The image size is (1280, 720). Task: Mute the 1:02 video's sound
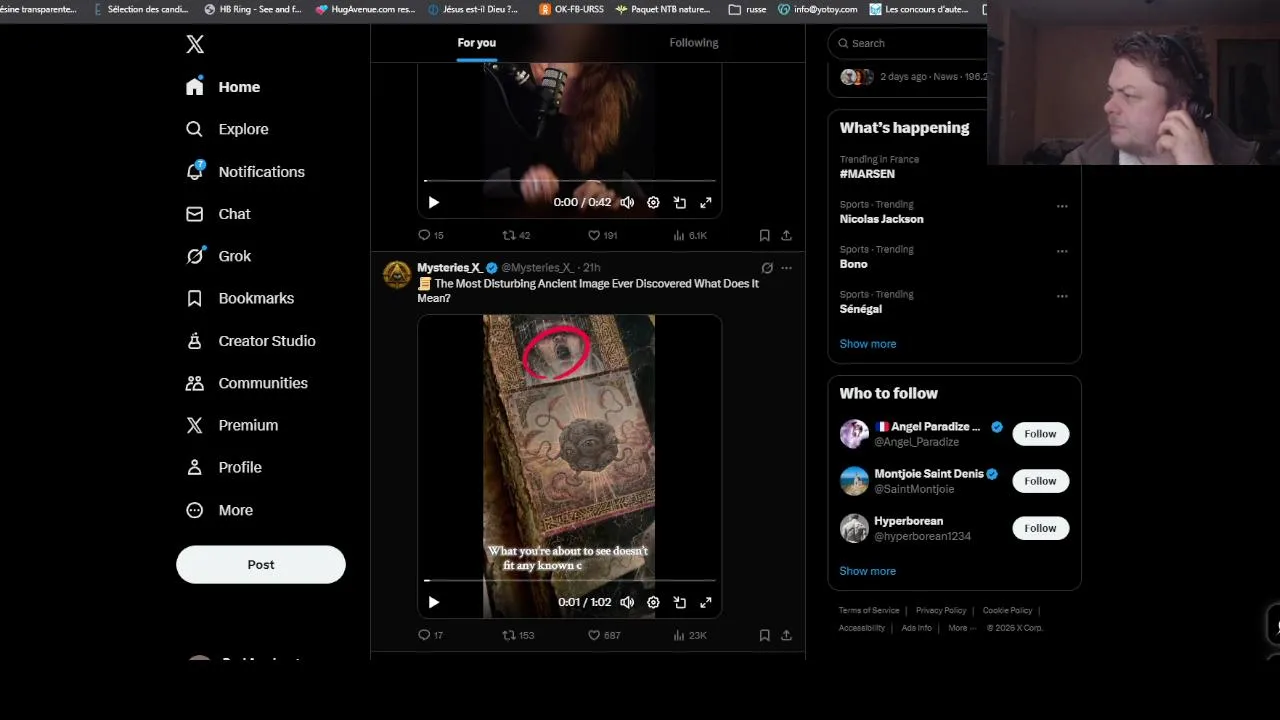(627, 602)
